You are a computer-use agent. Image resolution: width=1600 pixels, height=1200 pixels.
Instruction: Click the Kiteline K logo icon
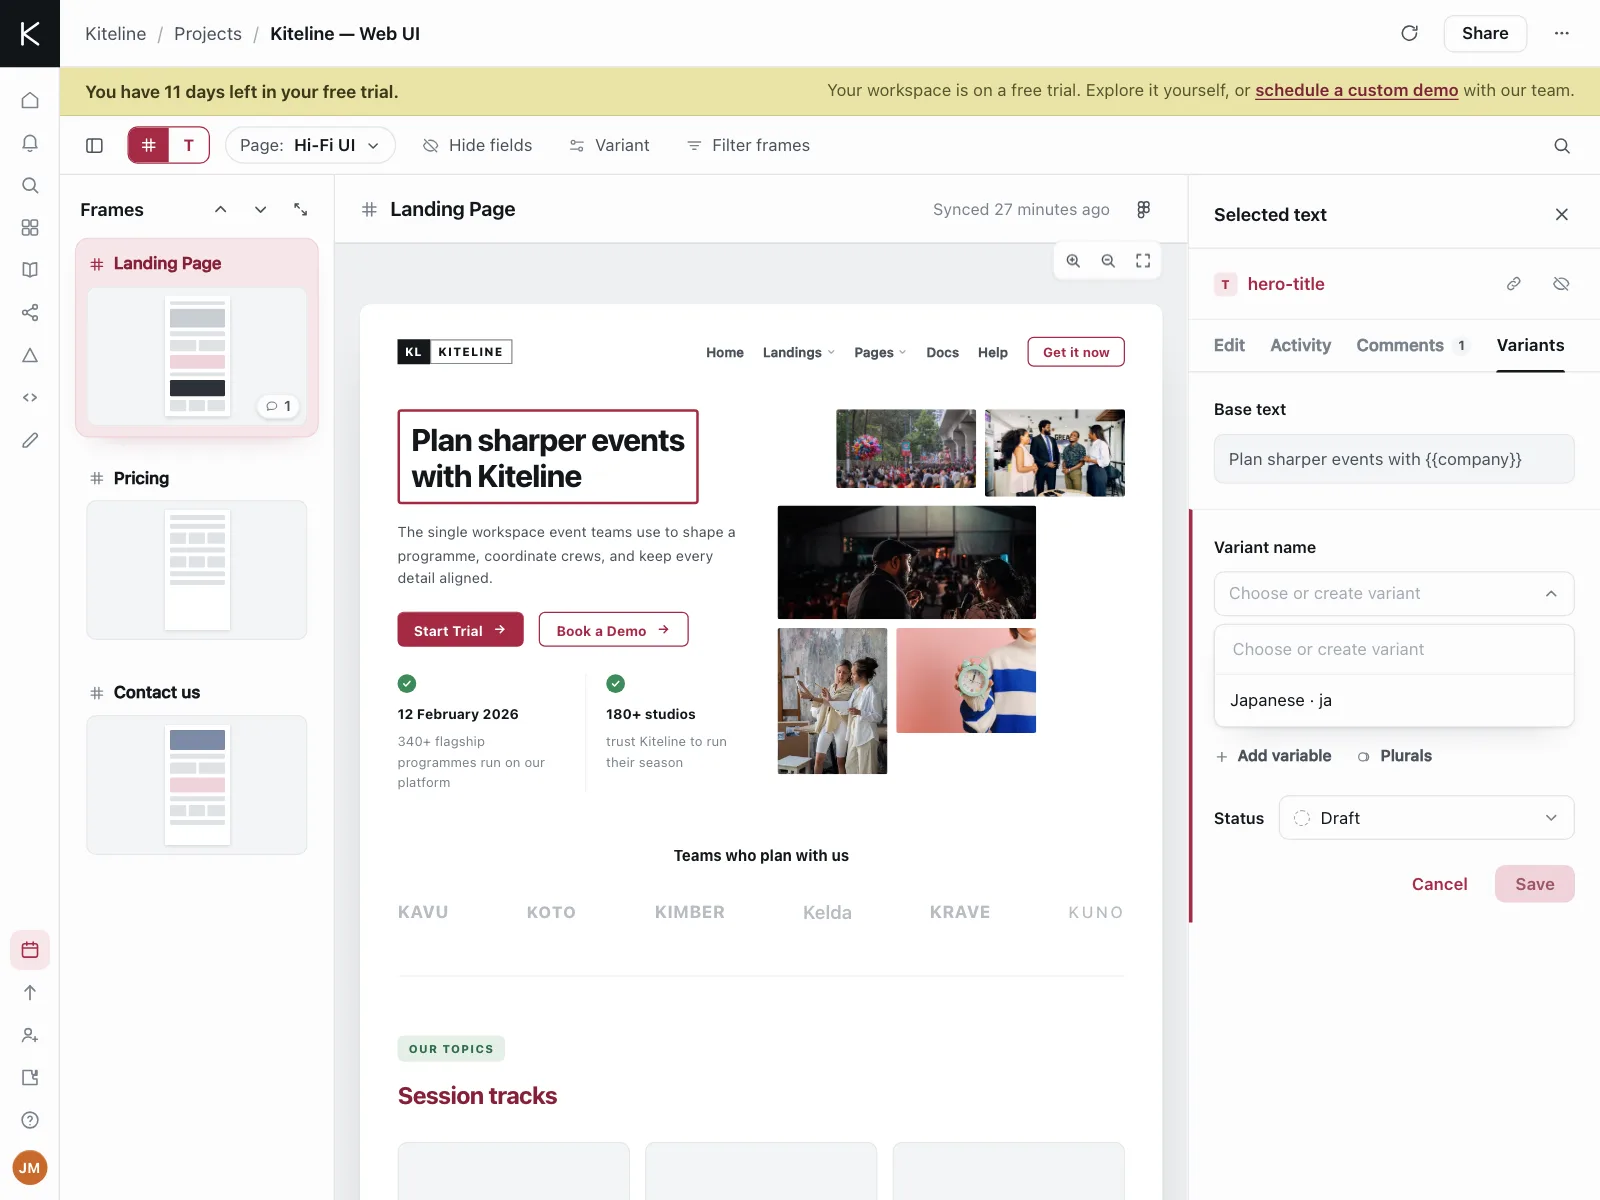(30, 33)
